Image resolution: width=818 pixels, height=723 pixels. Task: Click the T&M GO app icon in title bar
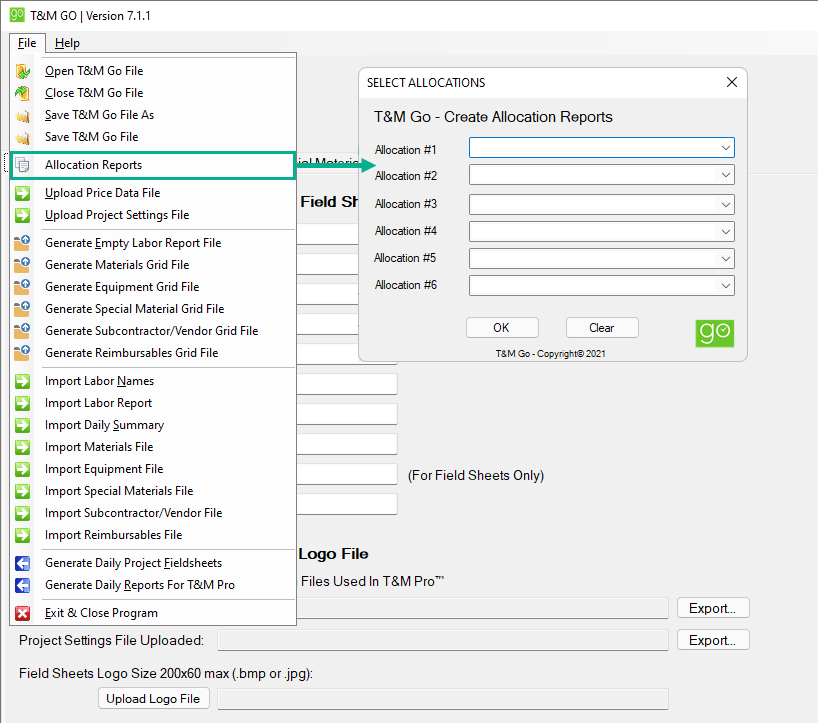click(17, 15)
